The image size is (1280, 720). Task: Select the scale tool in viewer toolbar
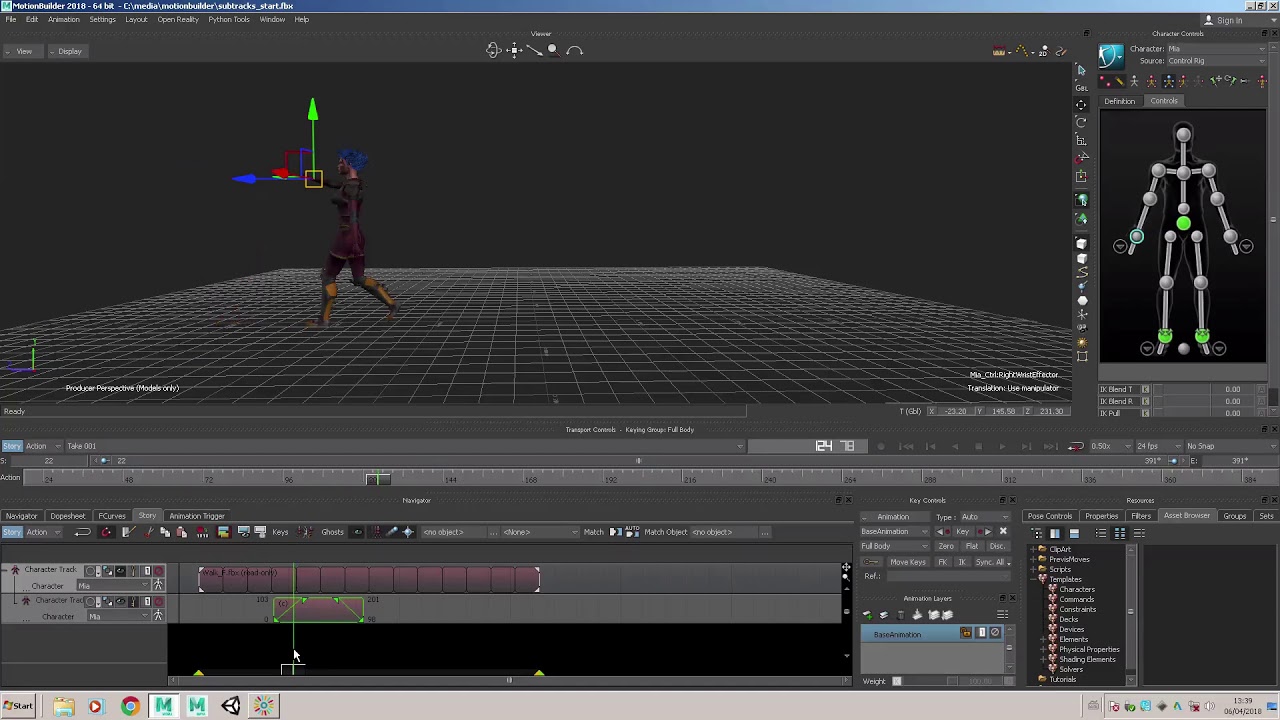coord(1081,140)
